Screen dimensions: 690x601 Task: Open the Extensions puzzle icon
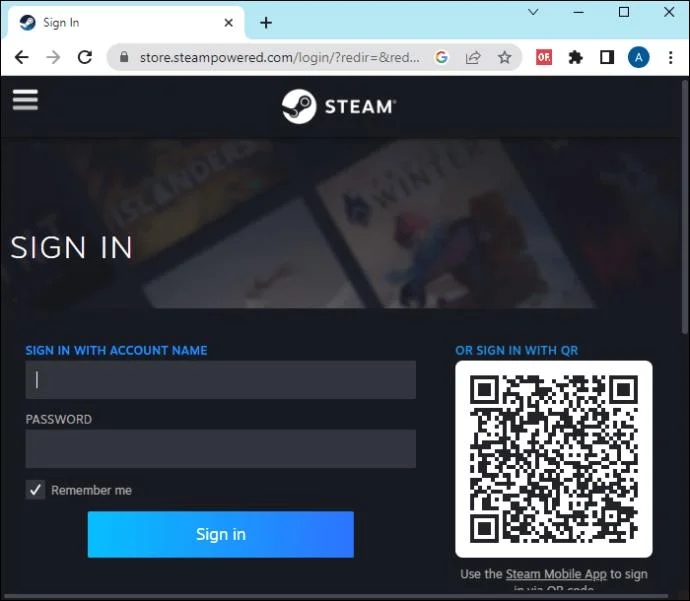(x=576, y=57)
